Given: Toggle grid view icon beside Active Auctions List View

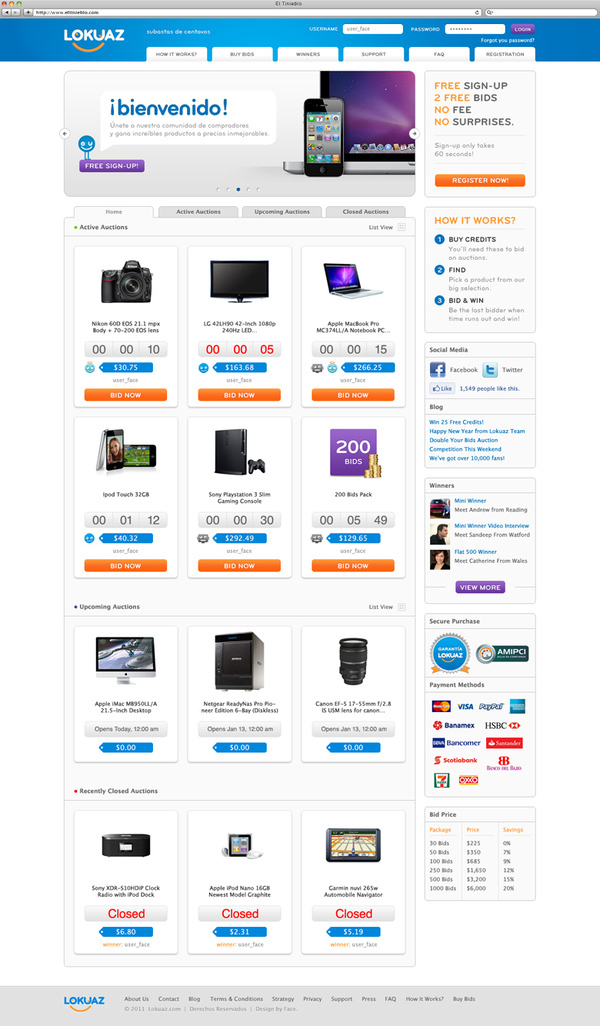Looking at the screenshot, I should 402,227.
